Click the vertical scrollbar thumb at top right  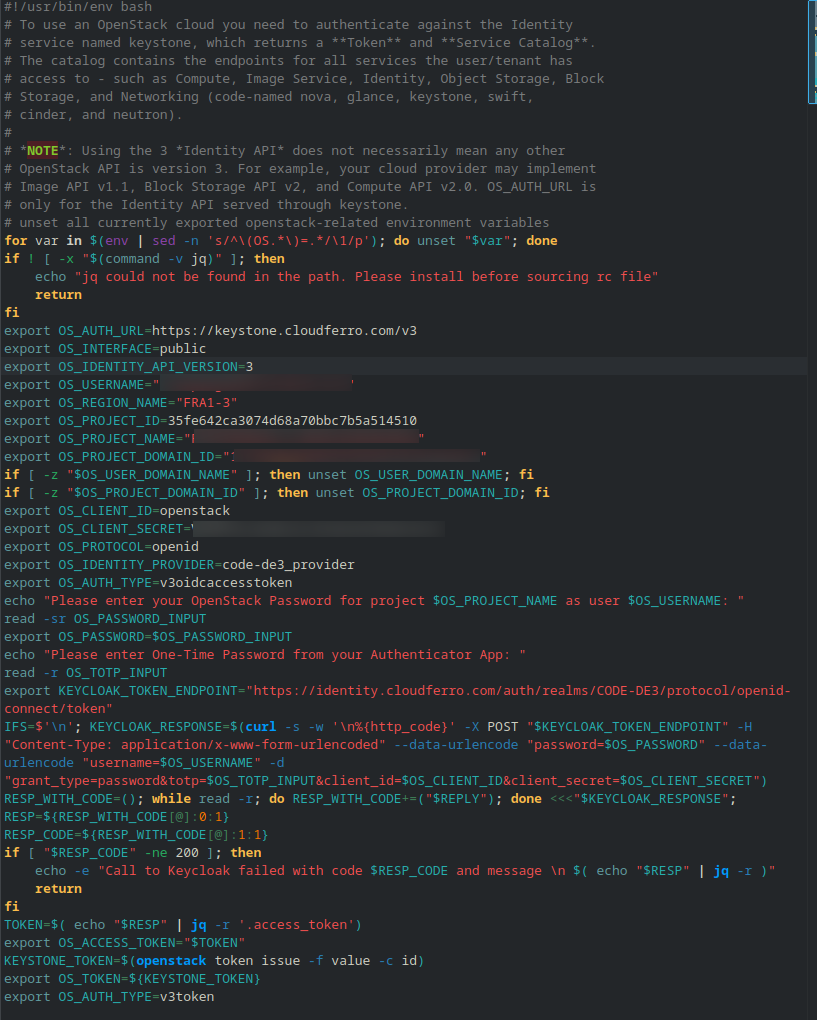click(x=812, y=51)
